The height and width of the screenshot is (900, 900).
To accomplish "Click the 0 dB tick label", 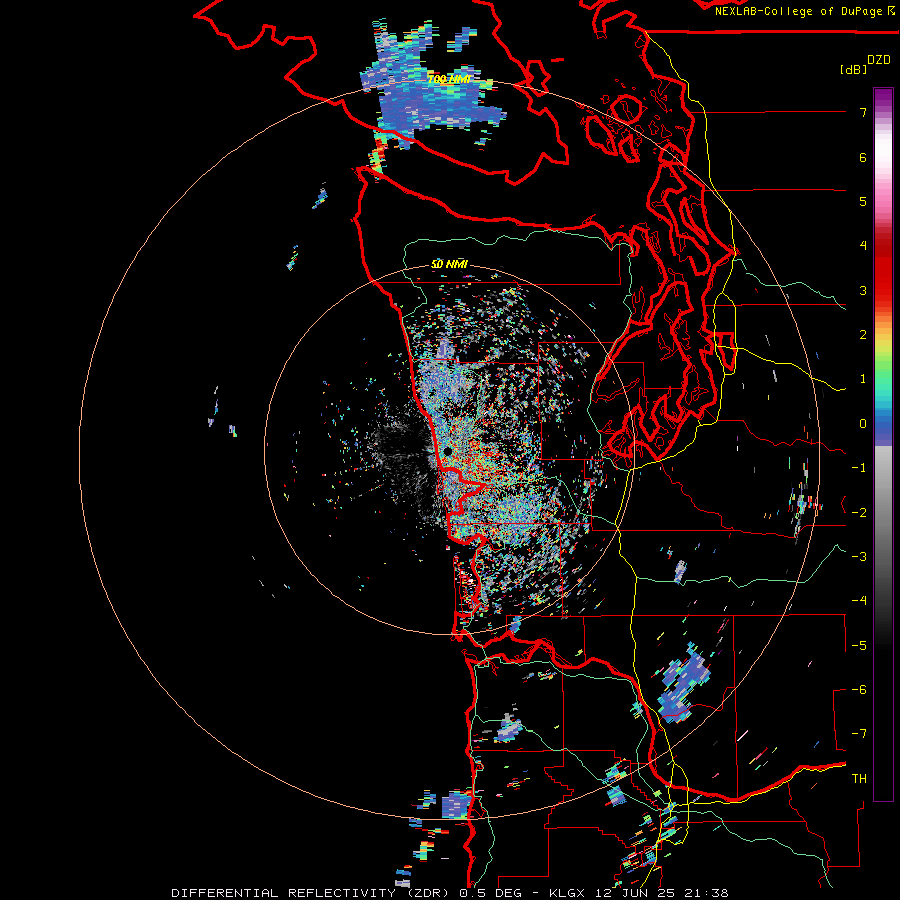I will [x=863, y=424].
